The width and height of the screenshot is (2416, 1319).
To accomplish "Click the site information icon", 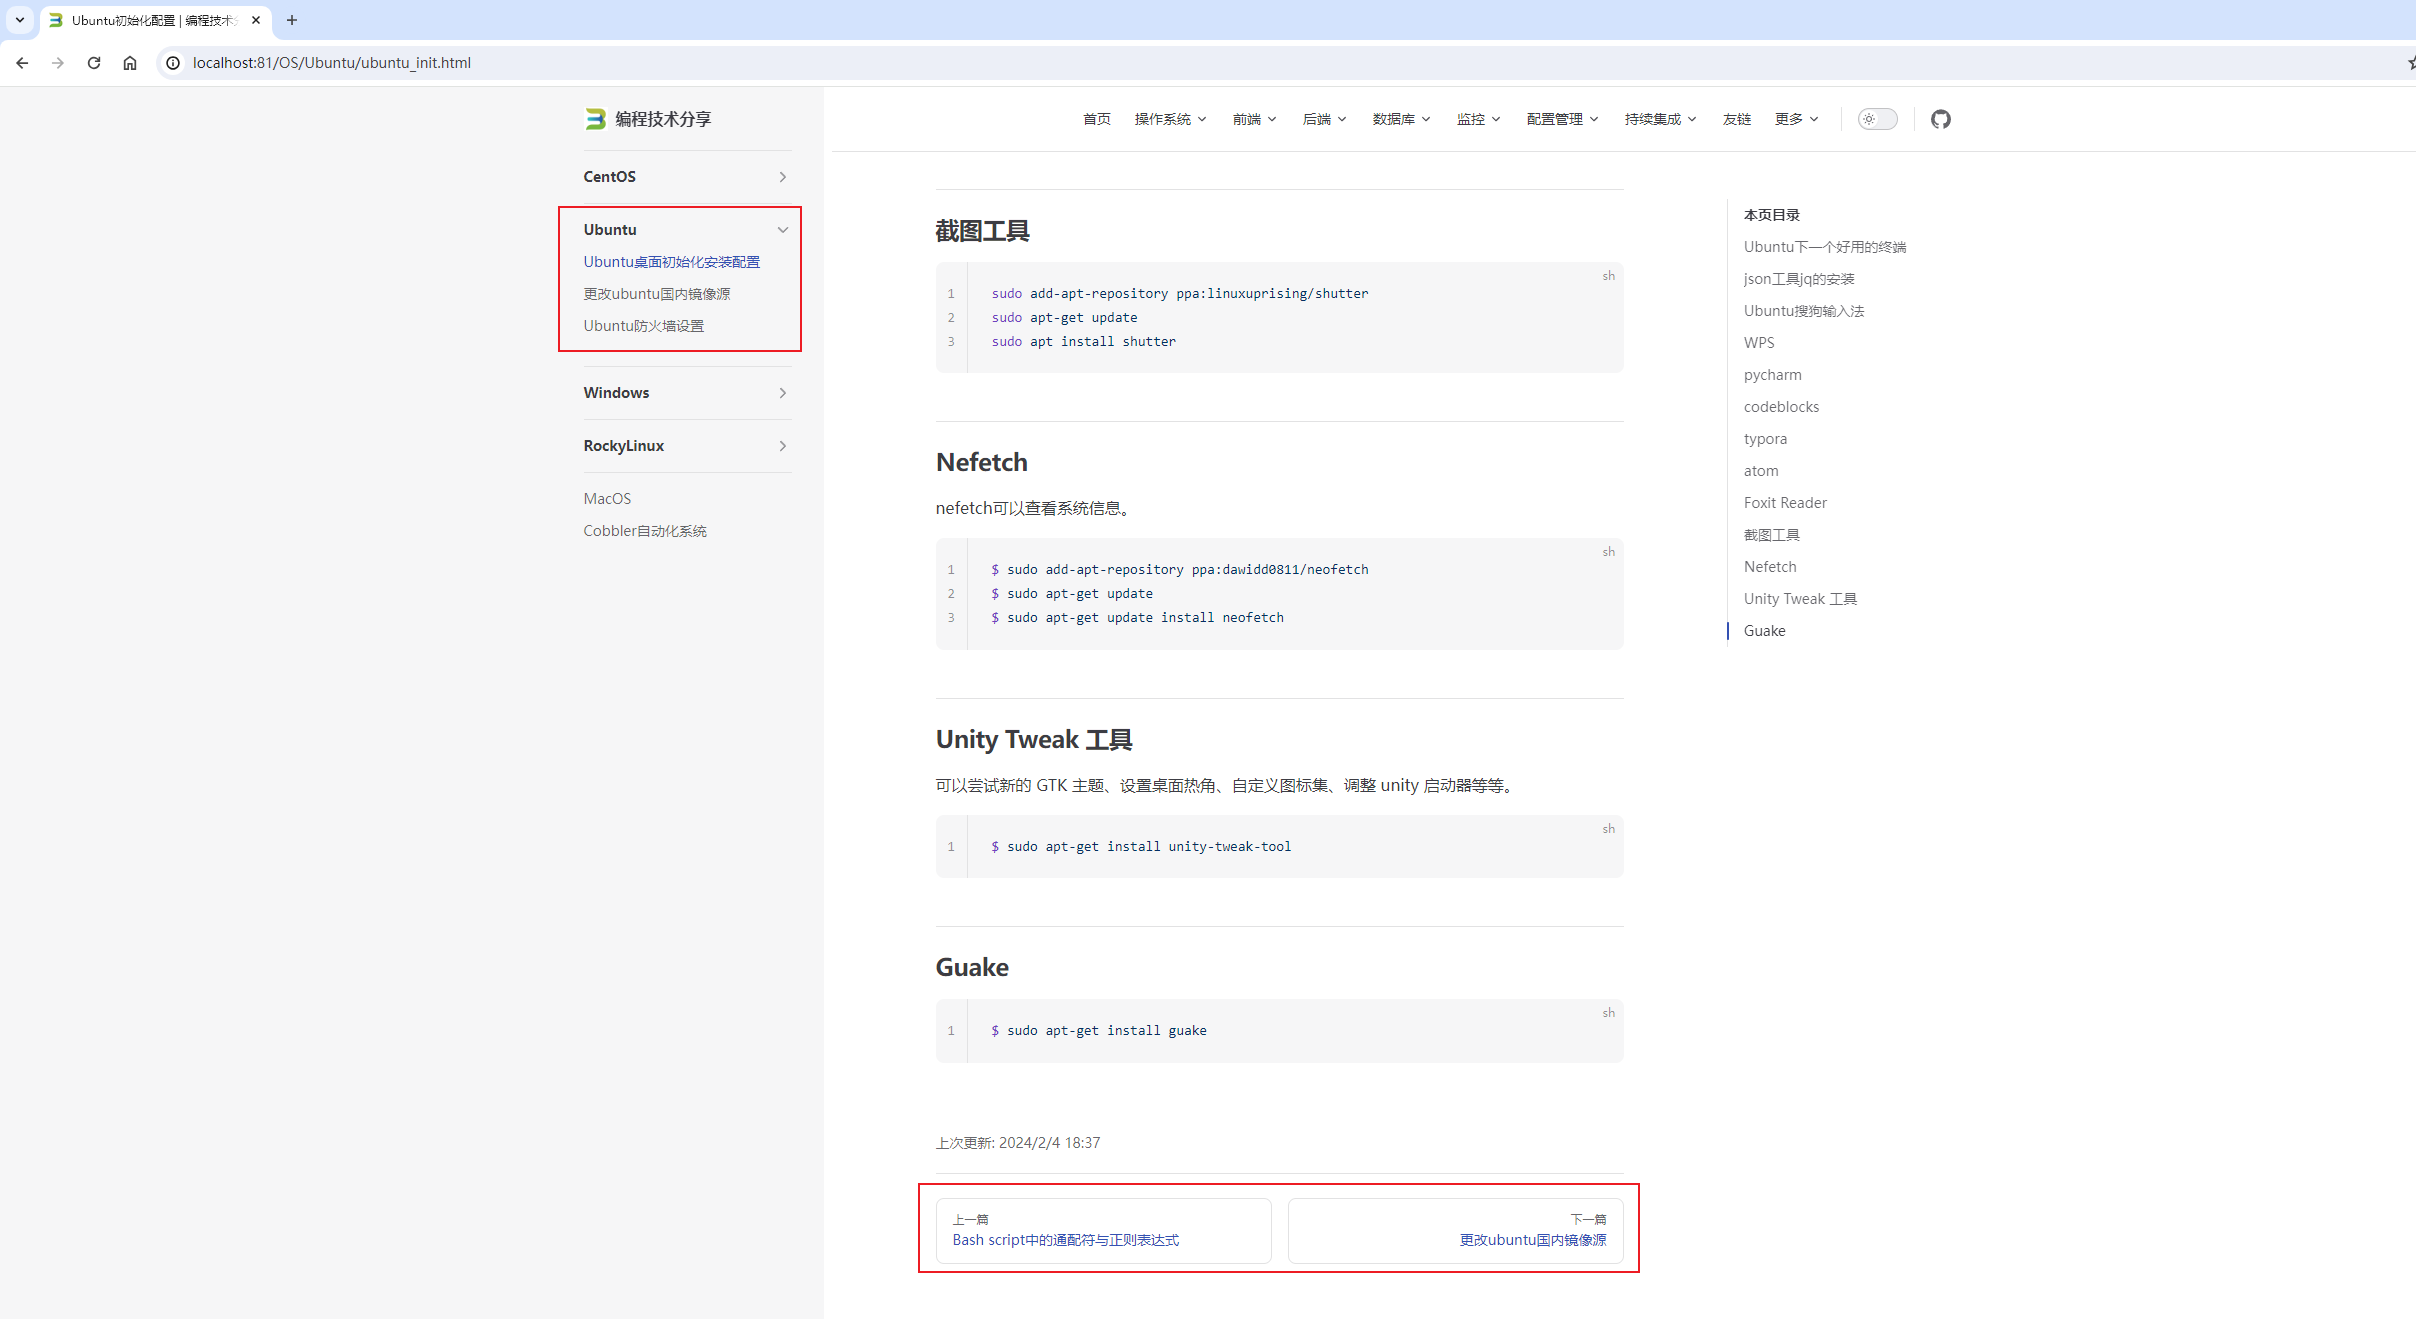I will pyautogui.click(x=173, y=63).
